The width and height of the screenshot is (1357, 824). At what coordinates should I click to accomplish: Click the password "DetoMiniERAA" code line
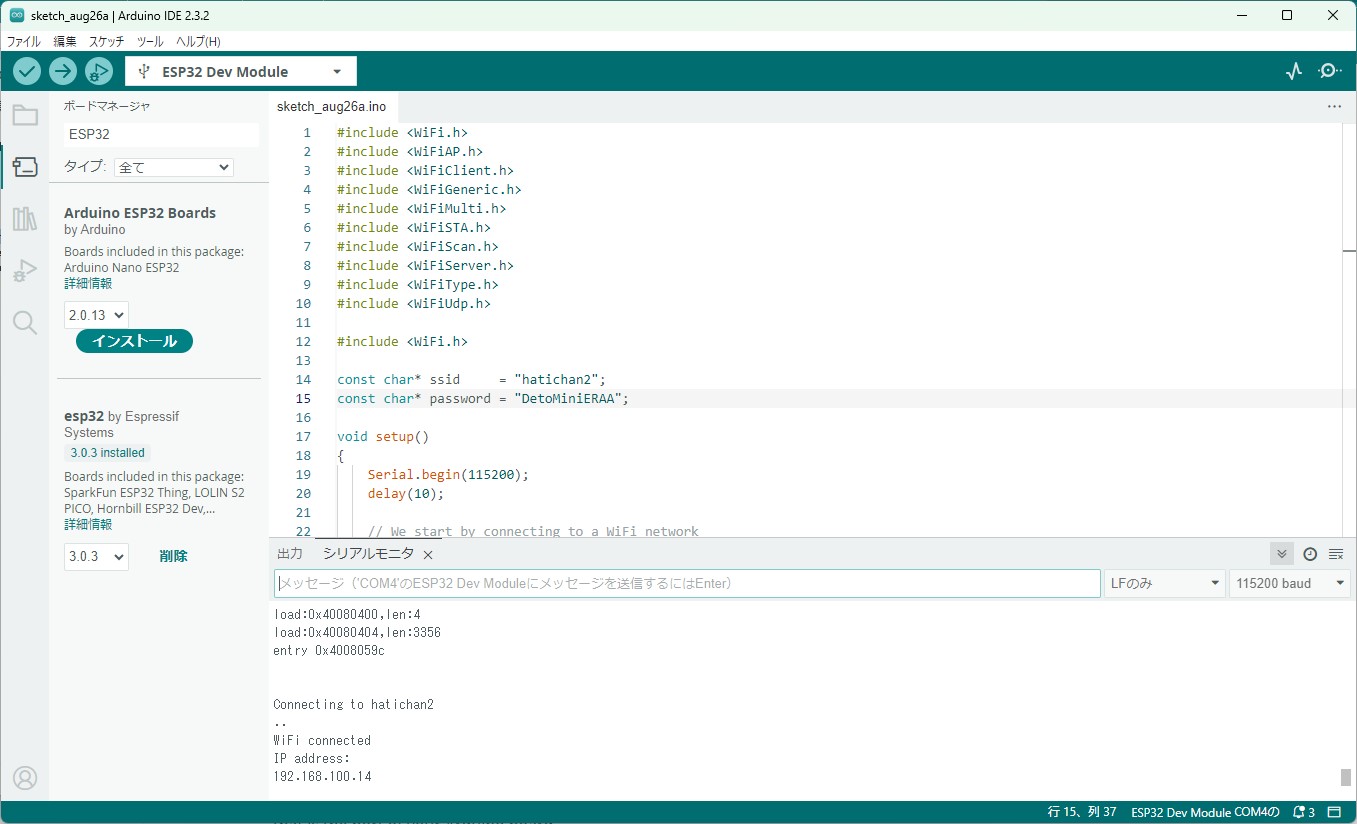483,398
